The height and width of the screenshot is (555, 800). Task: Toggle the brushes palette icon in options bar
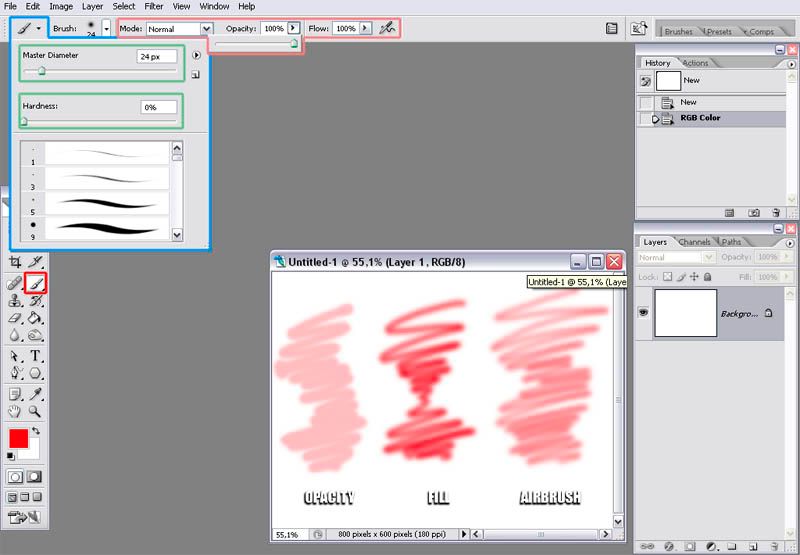(x=612, y=29)
